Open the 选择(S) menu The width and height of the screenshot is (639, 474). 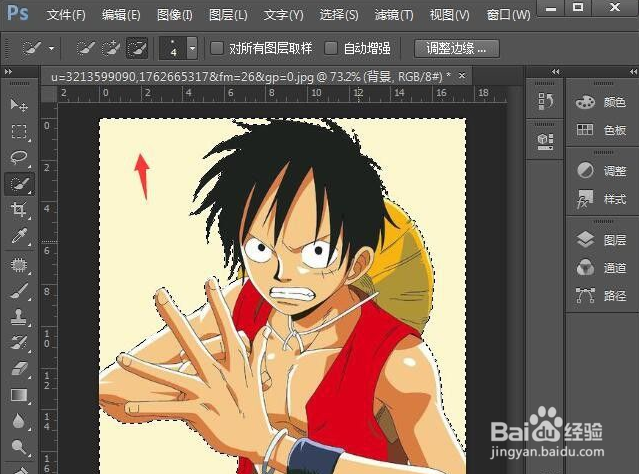[x=339, y=15]
